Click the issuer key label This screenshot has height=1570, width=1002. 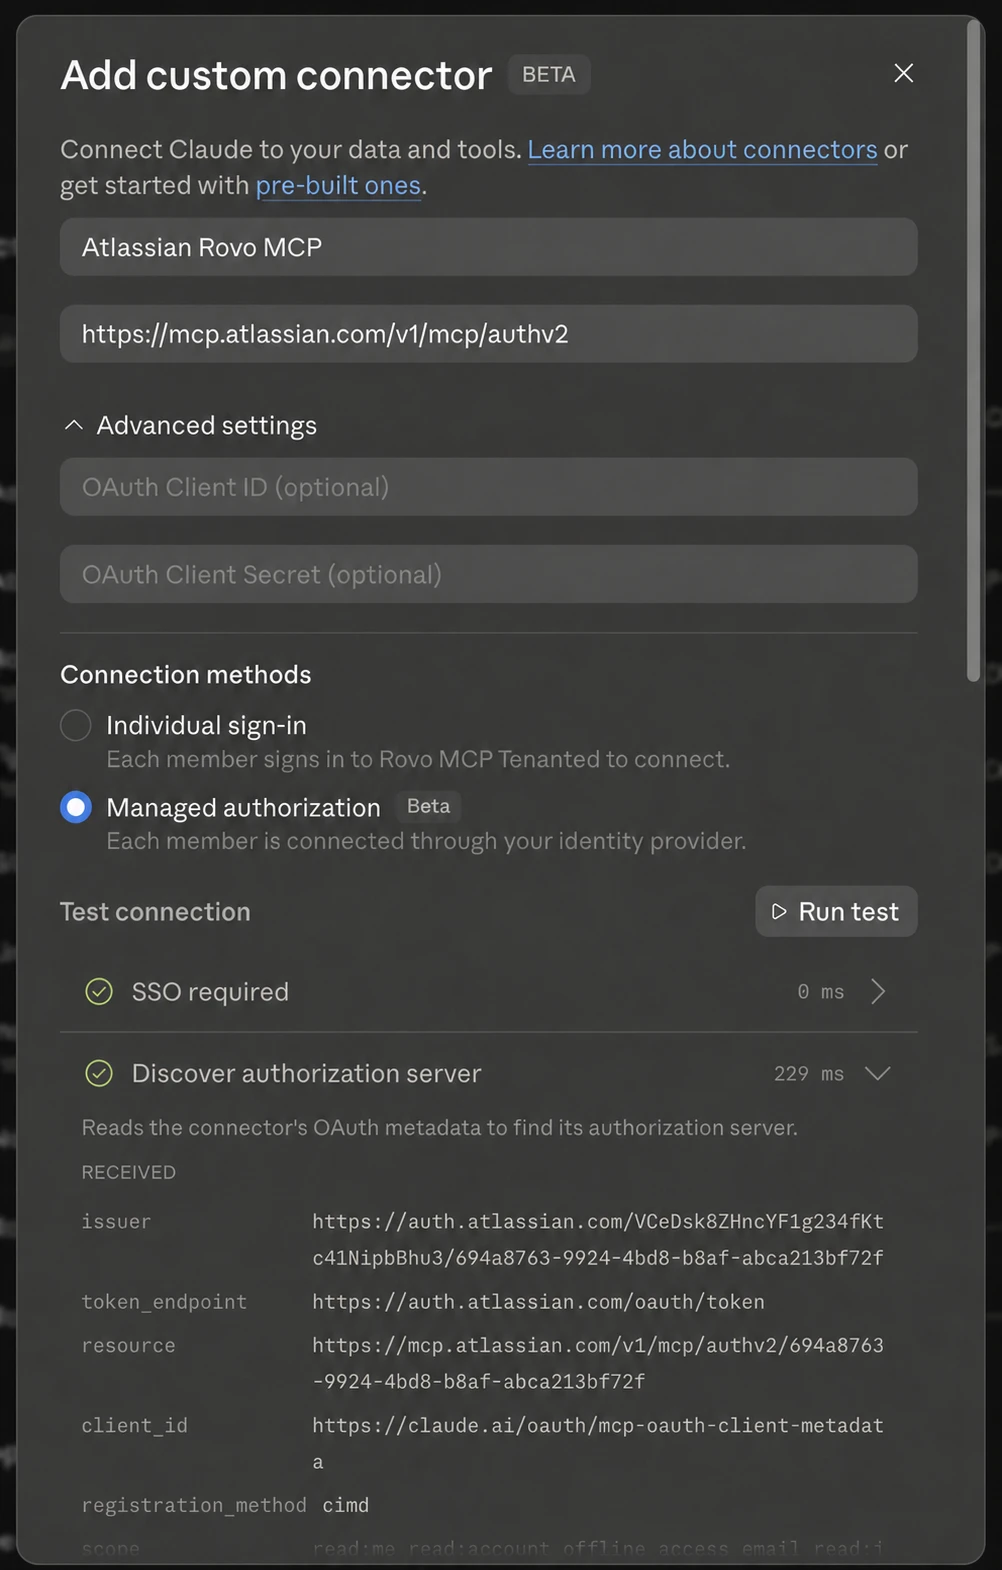(x=116, y=1222)
